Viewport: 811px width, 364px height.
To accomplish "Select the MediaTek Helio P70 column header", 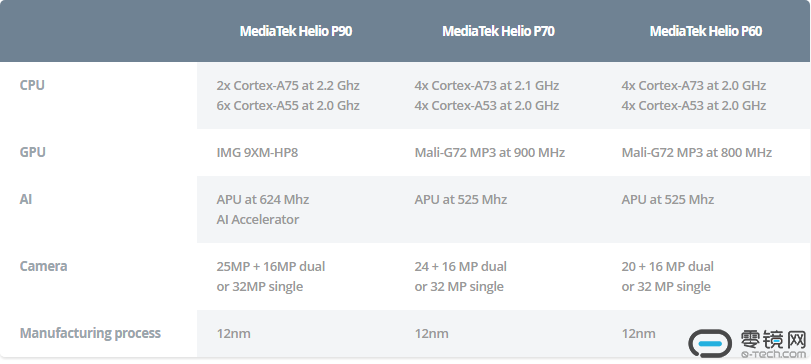I will pyautogui.click(x=498, y=31).
